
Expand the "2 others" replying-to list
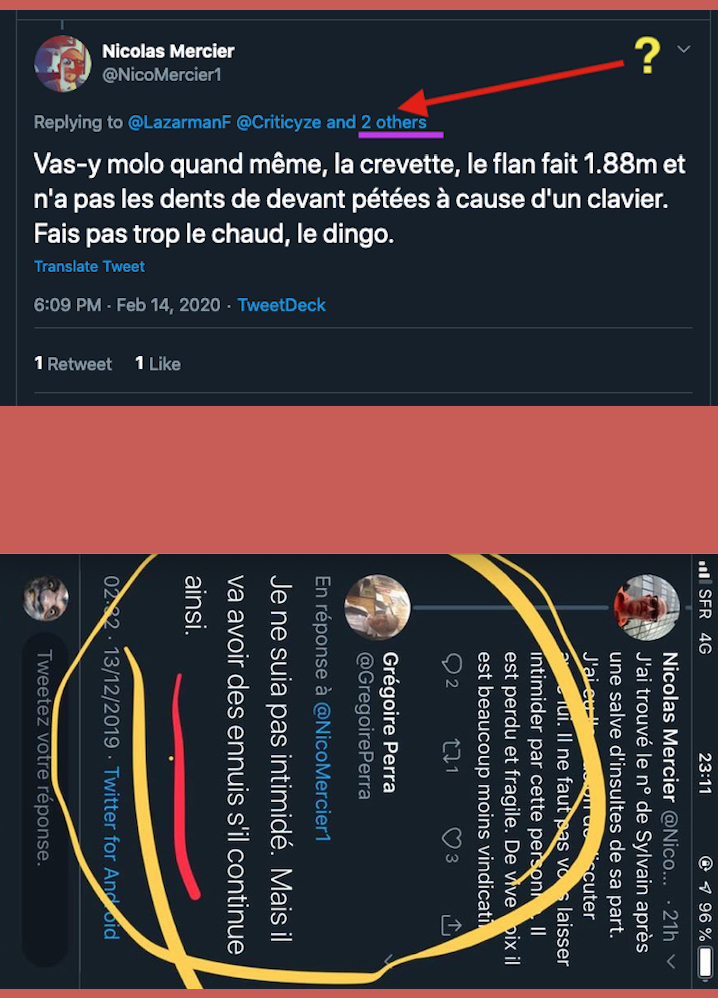394,122
